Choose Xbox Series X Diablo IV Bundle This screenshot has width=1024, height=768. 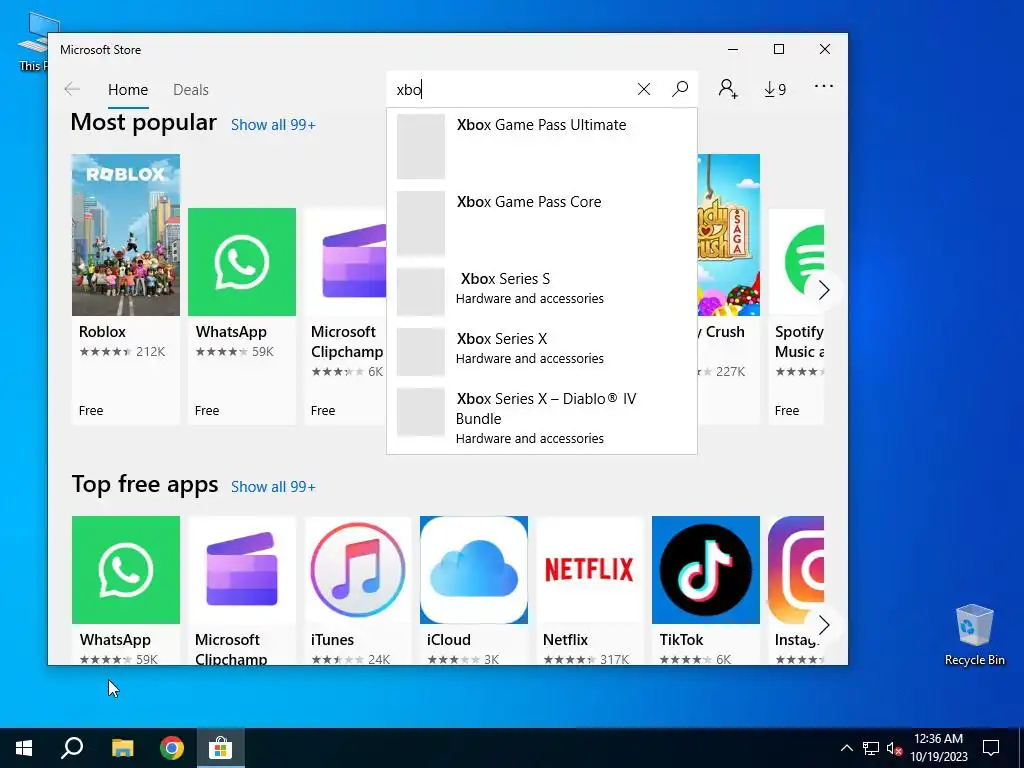542,417
